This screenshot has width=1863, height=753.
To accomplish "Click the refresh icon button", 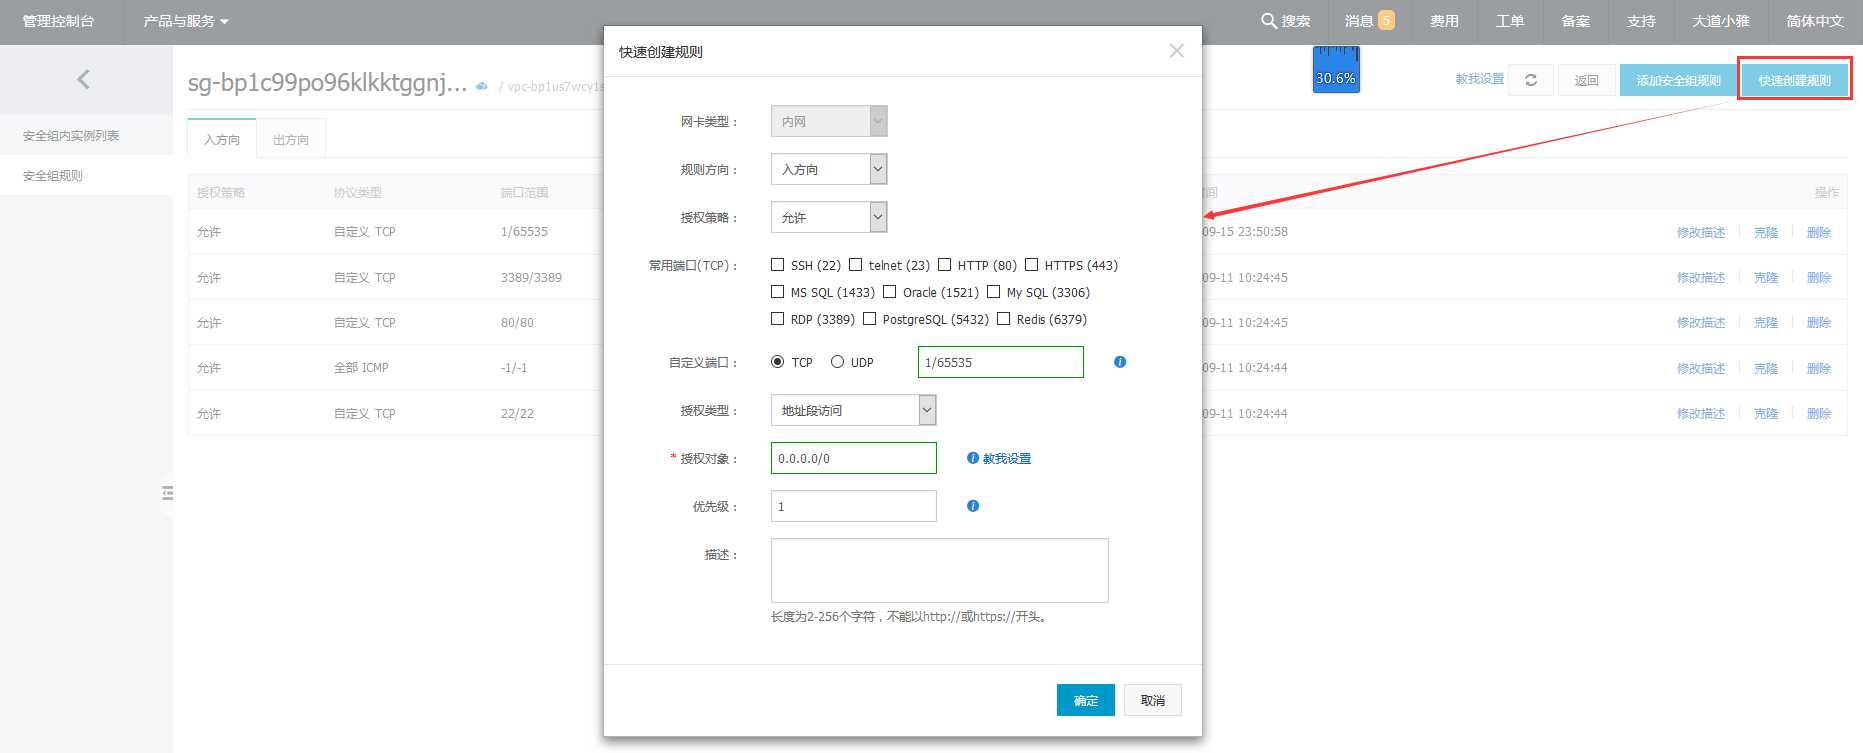I will click(1531, 80).
